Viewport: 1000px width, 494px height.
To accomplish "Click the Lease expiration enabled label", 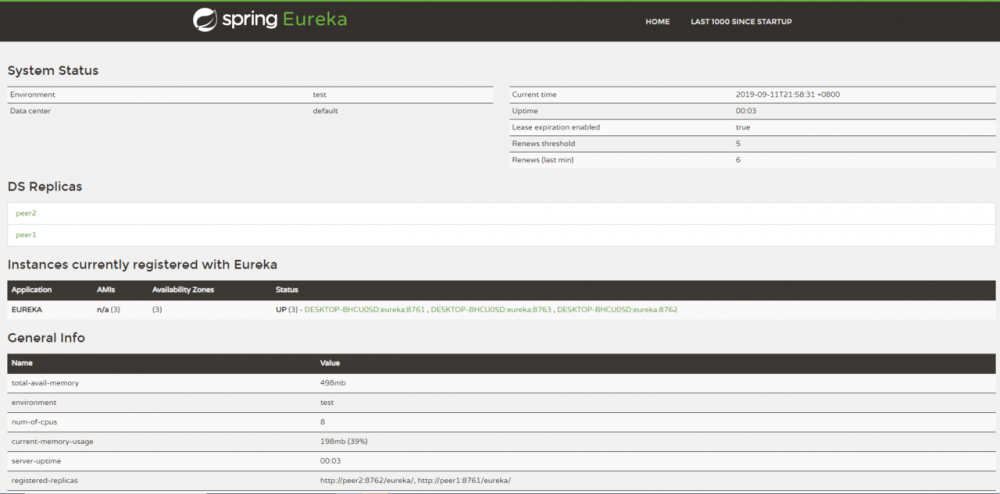I will tap(556, 127).
